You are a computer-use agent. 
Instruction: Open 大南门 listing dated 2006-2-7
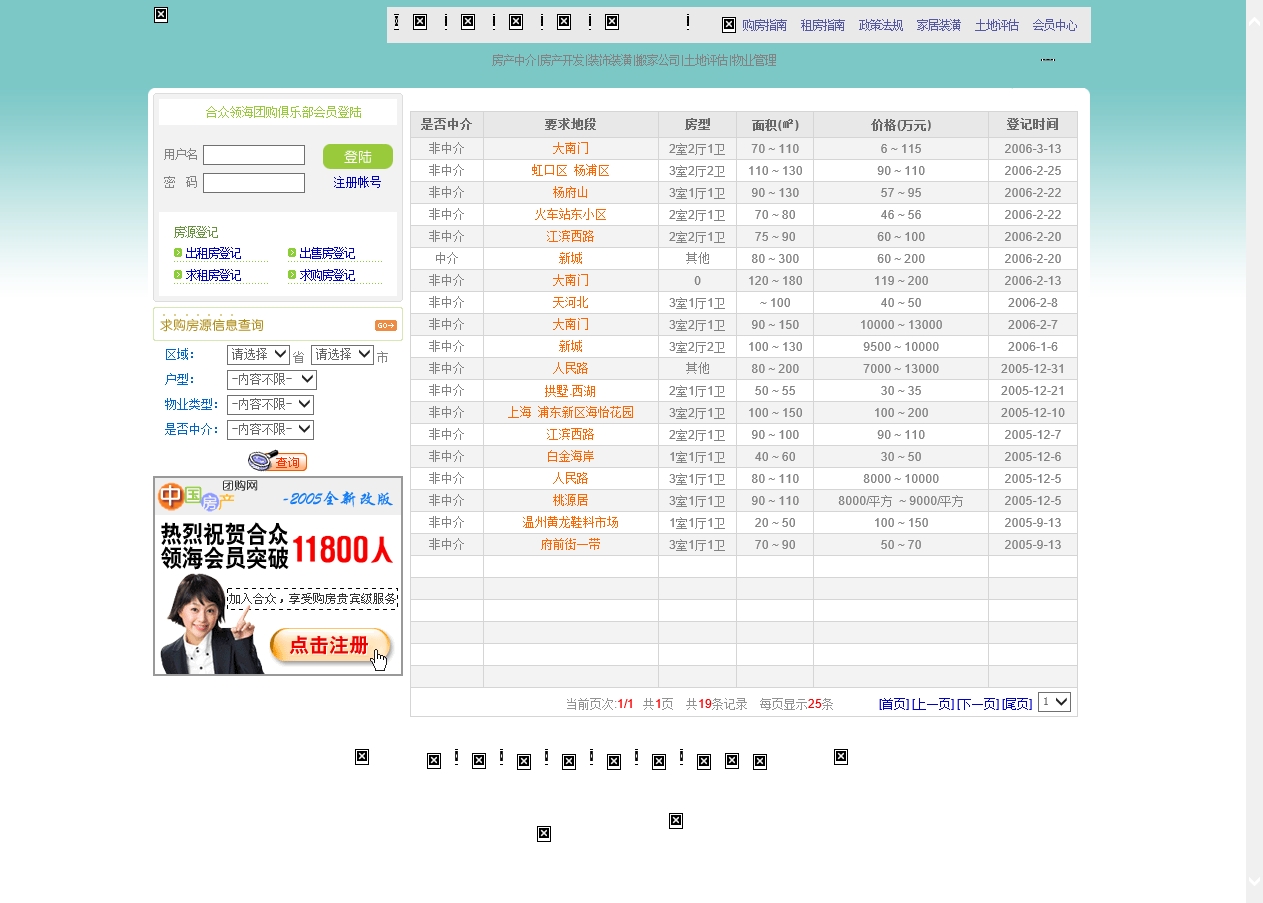pos(571,325)
